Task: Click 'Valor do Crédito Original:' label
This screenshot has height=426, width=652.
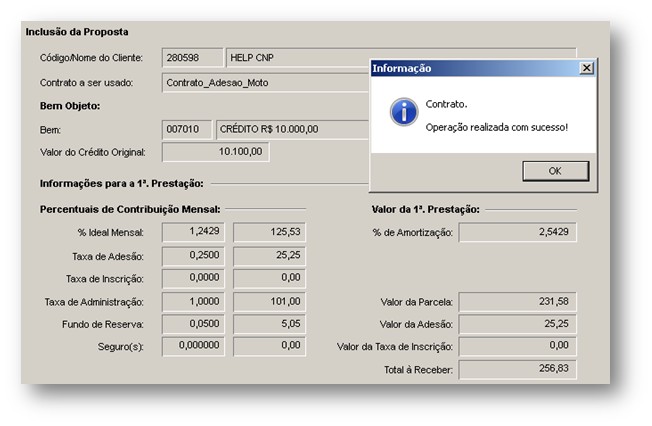Action: pos(93,152)
